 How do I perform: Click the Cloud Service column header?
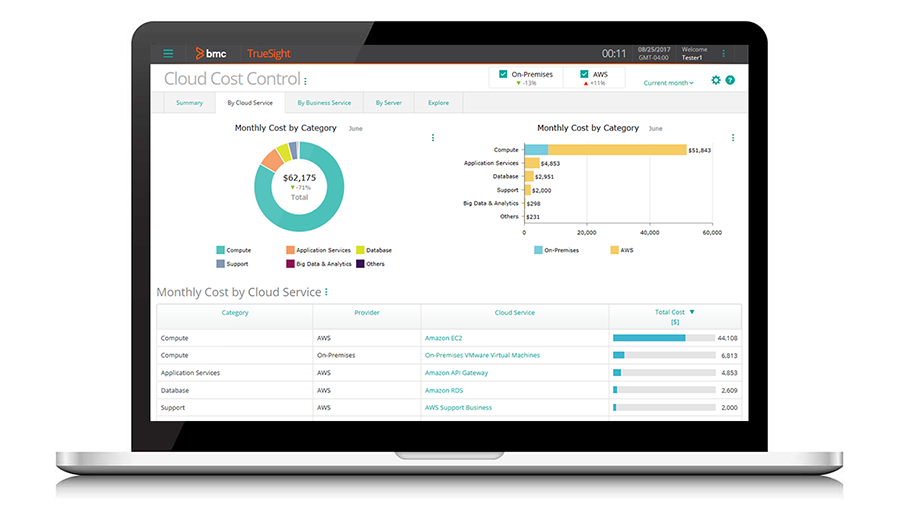pos(515,313)
